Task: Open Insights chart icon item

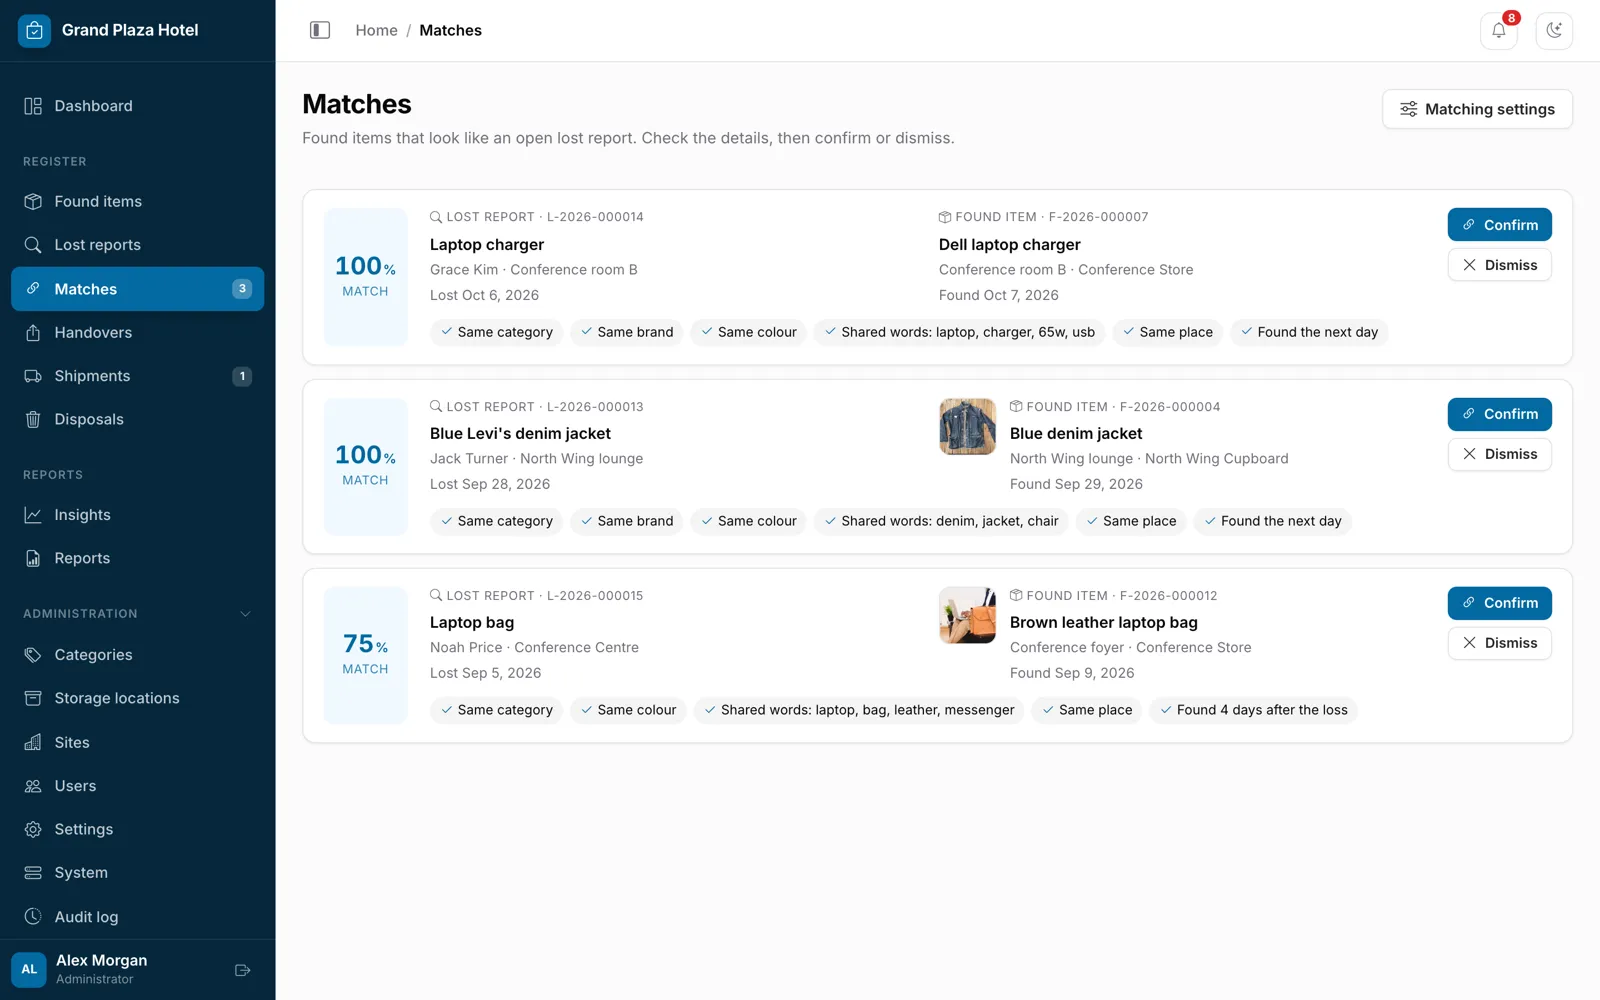Action: click(138, 515)
